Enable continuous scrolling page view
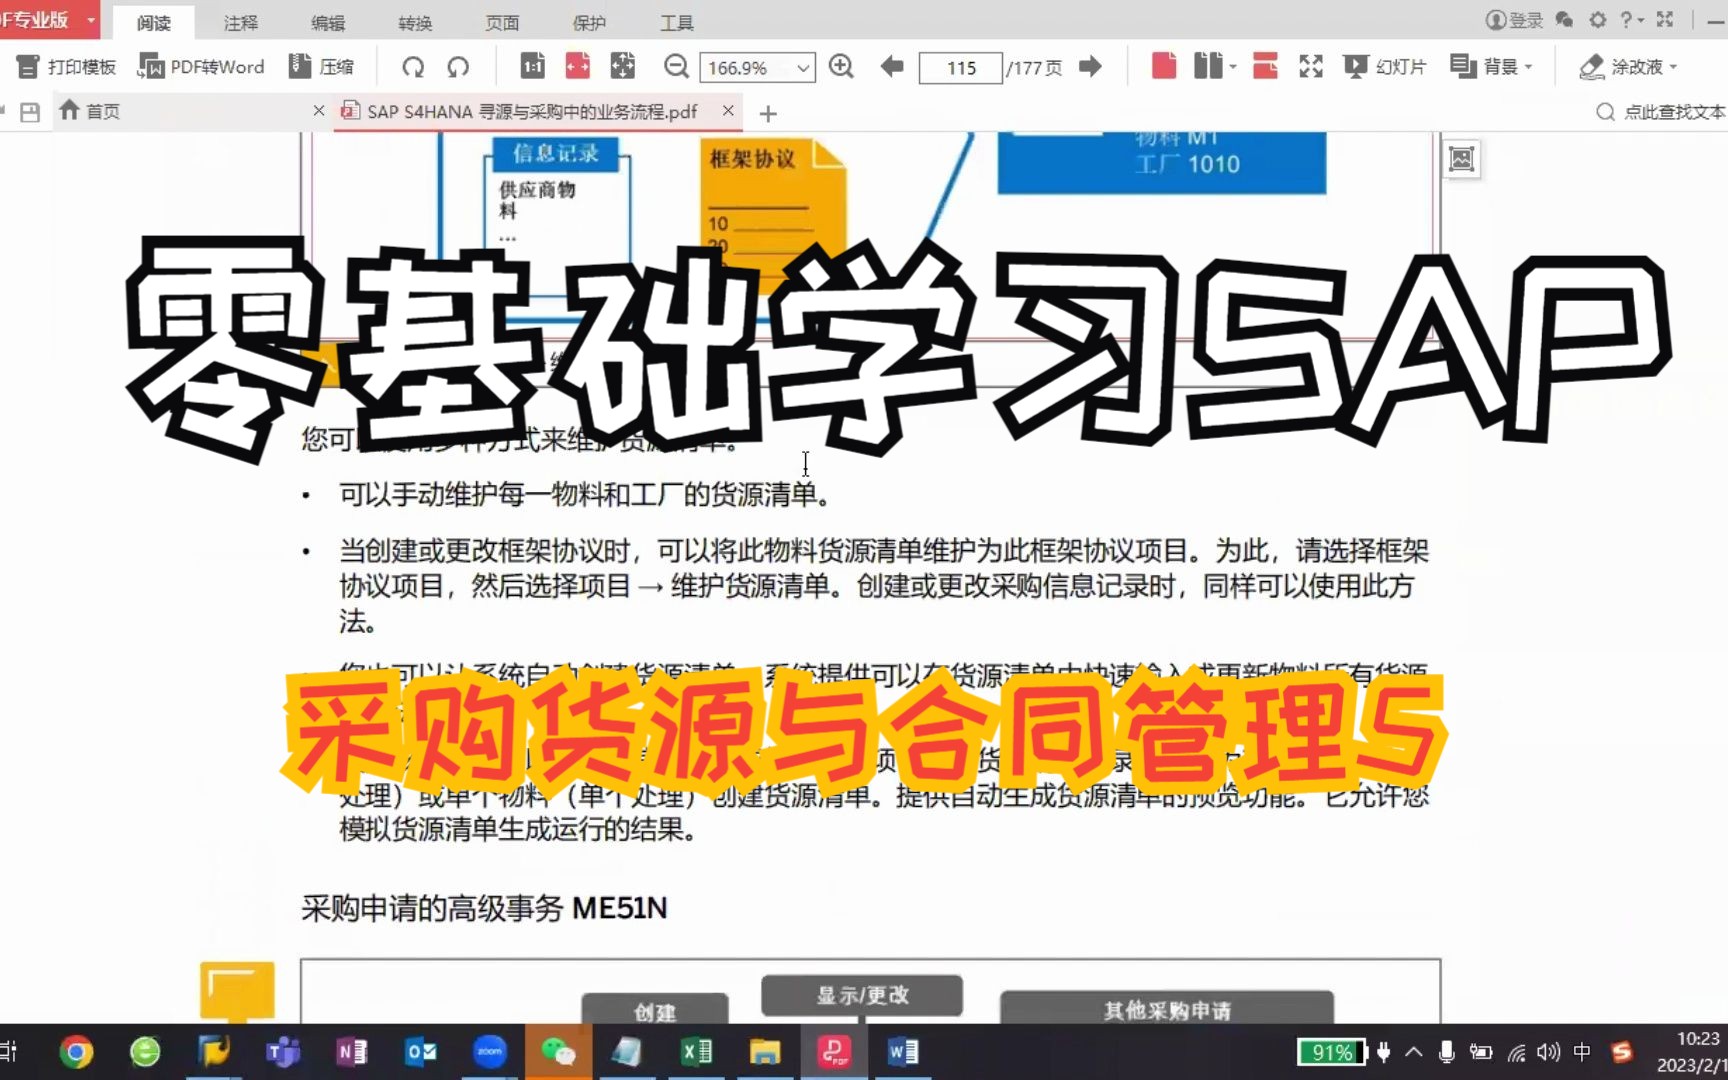Image resolution: width=1728 pixels, height=1080 pixels. pyautogui.click(x=1264, y=66)
